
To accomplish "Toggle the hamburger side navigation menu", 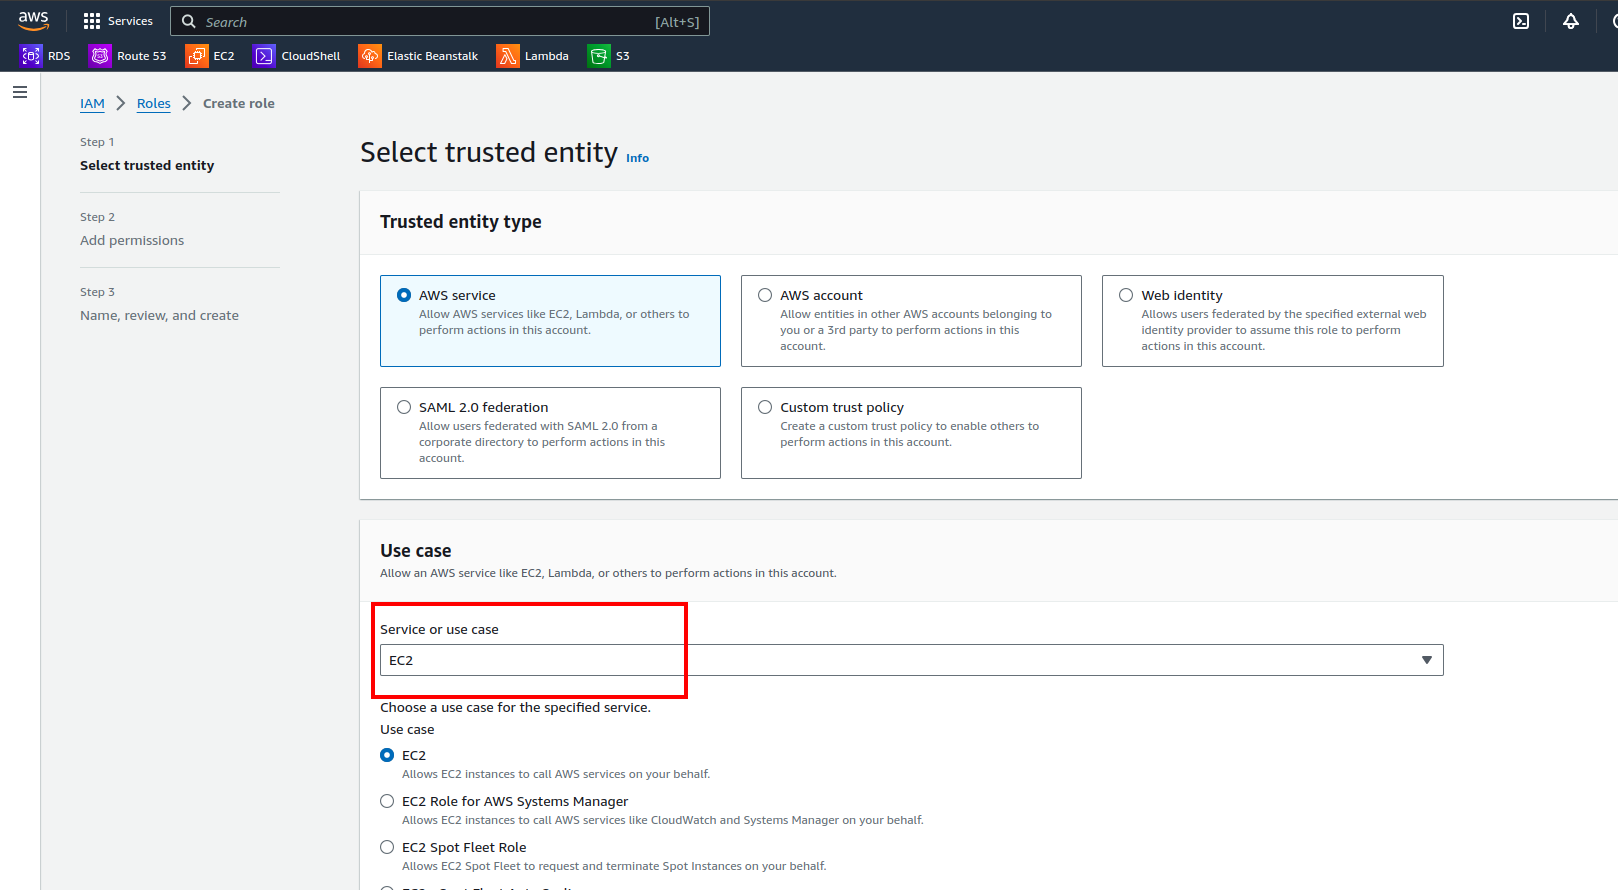I will click(x=20, y=92).
